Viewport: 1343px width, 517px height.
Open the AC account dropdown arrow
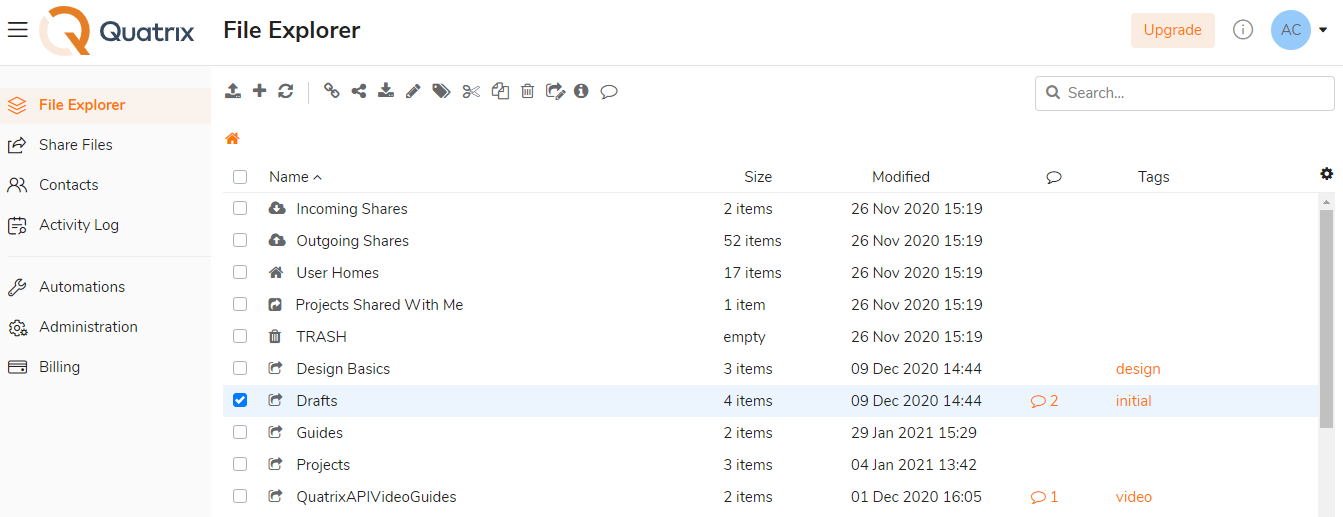1324,30
